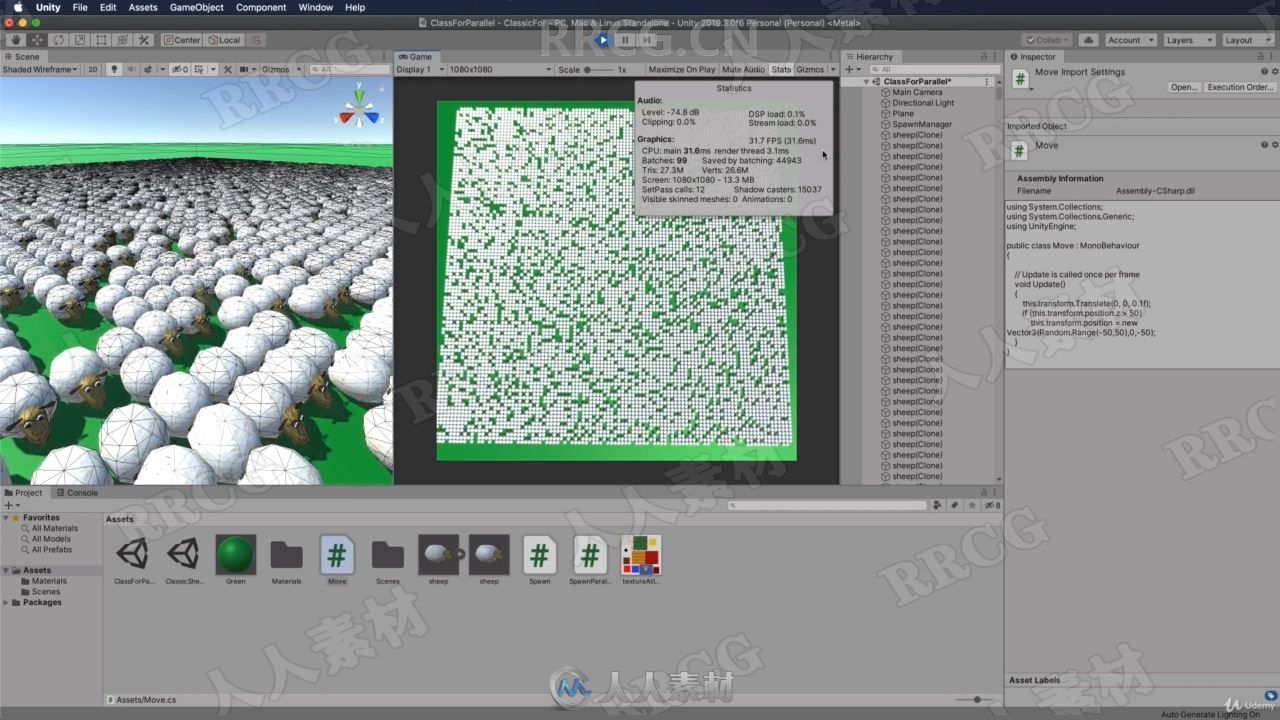Select the combined Transform tool
The image size is (1280, 720).
(x=122, y=40)
